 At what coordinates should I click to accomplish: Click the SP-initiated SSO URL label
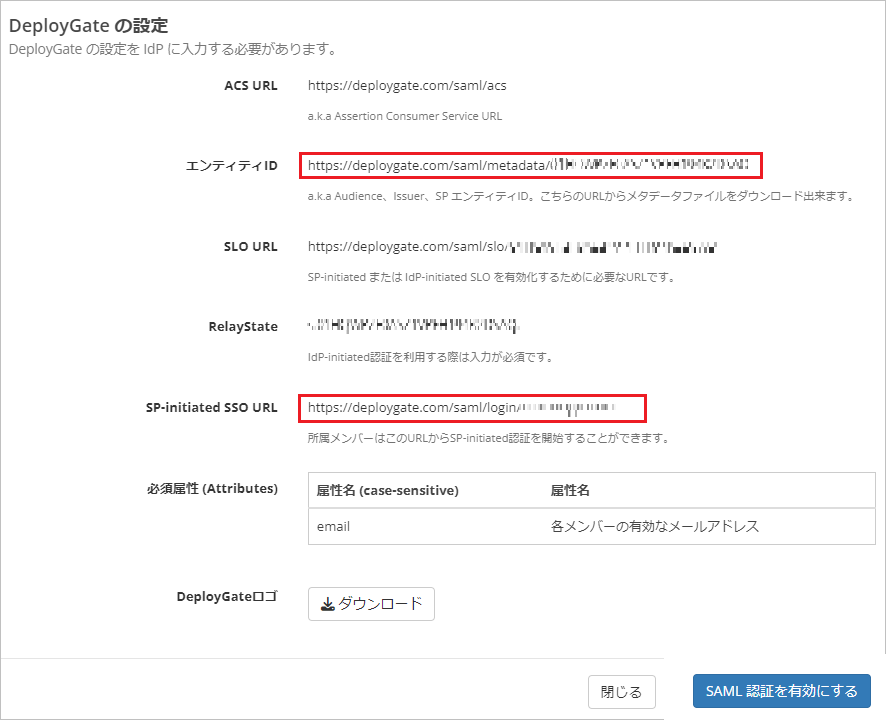click(x=211, y=407)
